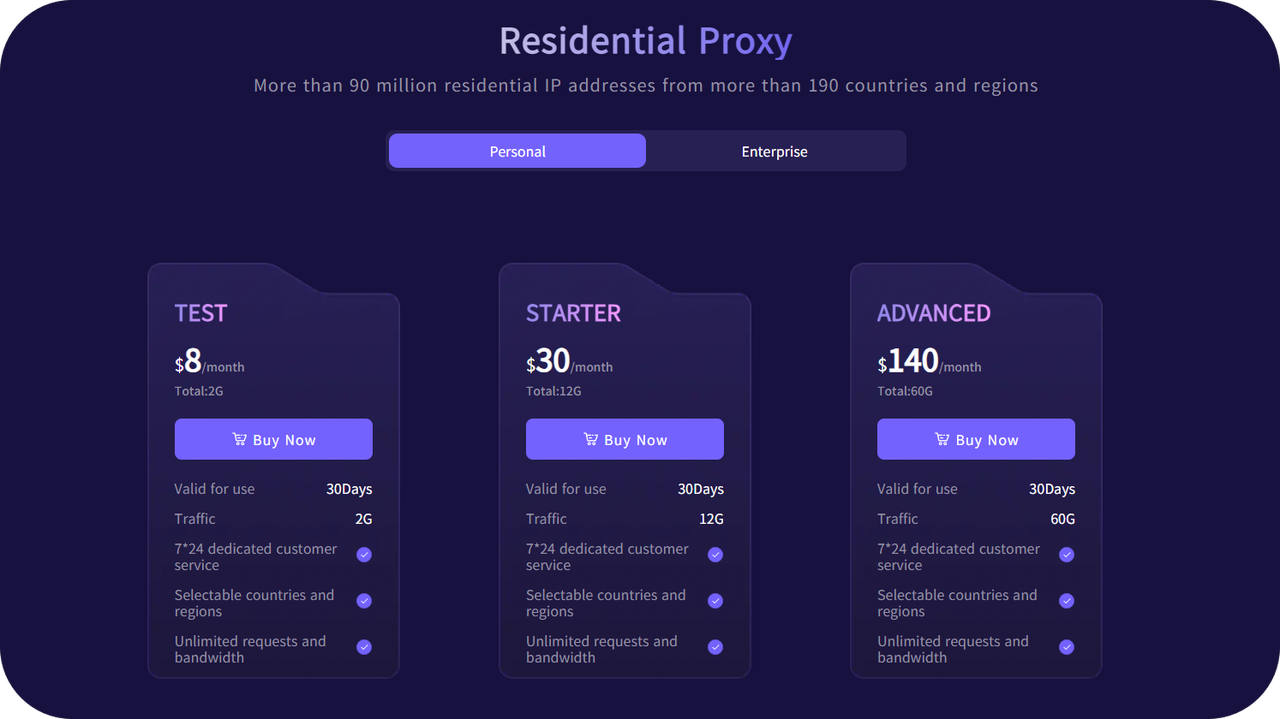Click ADVANCED plan unlimited requests checkmark
The width and height of the screenshot is (1280, 719).
click(x=1067, y=647)
